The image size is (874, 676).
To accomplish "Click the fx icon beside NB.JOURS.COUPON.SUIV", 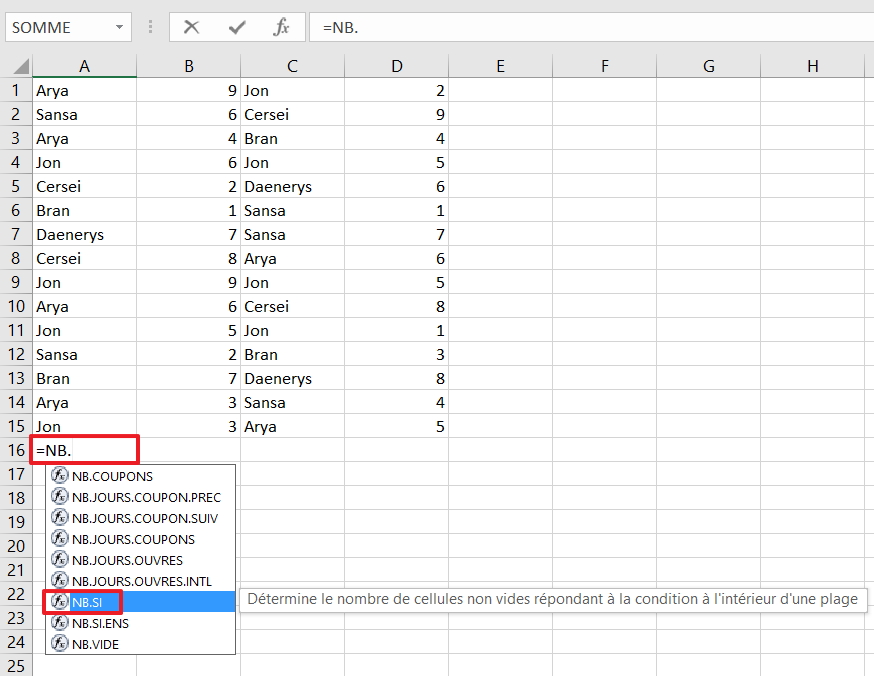I will coord(59,518).
